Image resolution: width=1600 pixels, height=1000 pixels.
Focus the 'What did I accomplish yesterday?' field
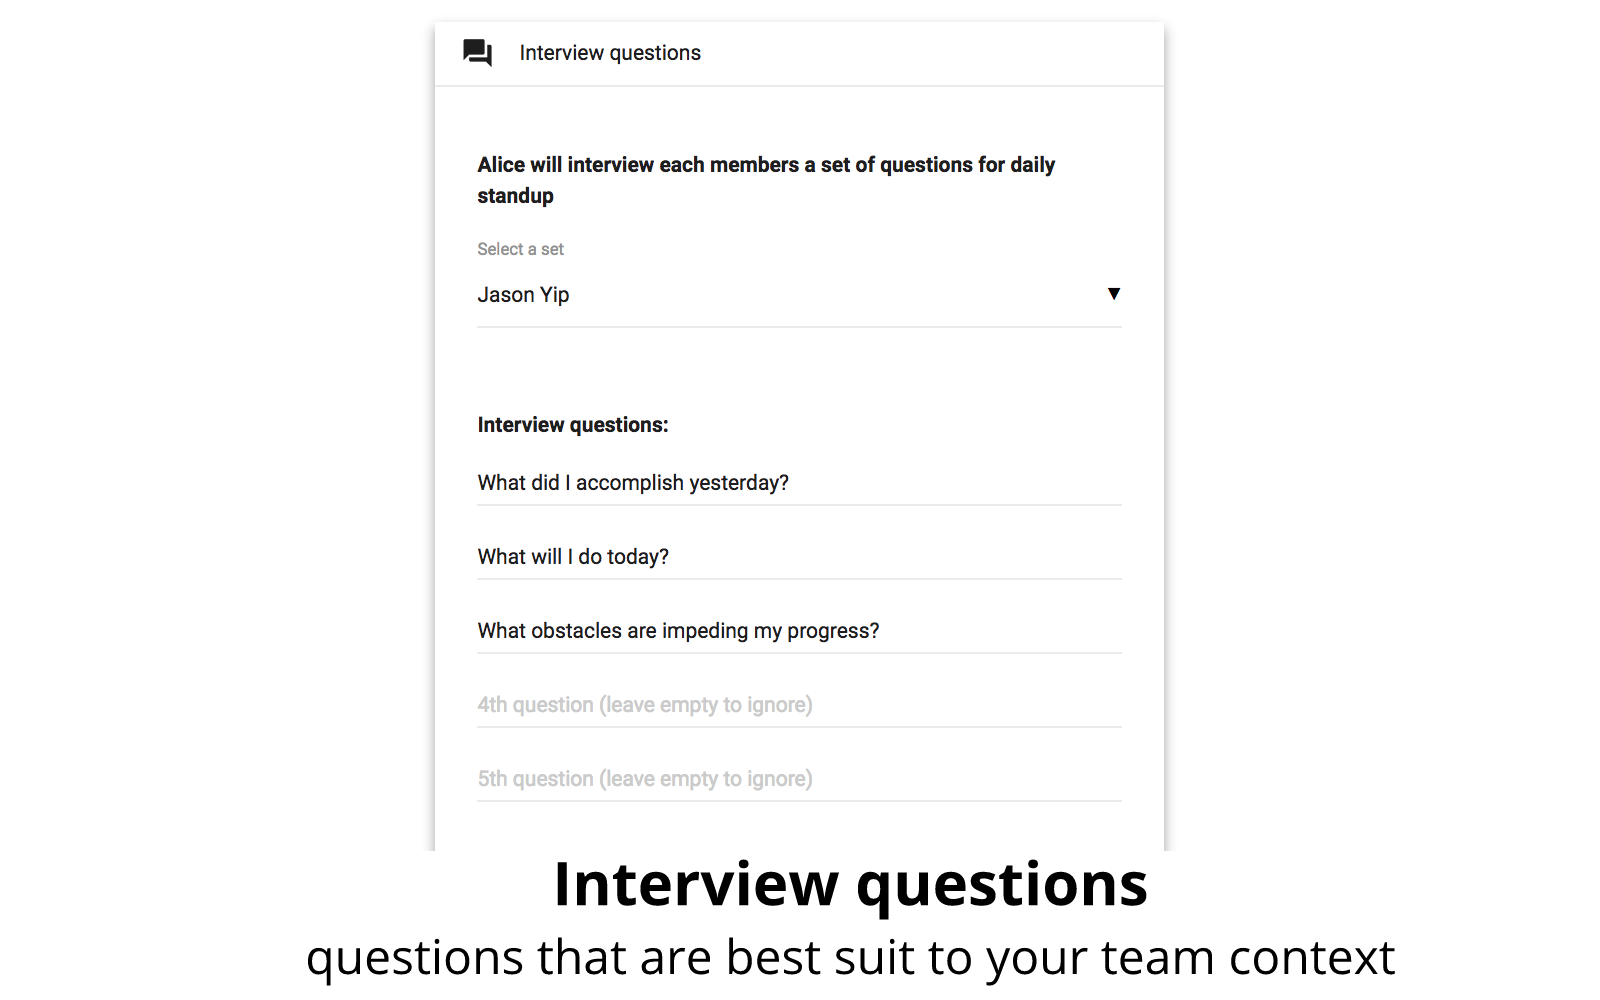point(798,483)
